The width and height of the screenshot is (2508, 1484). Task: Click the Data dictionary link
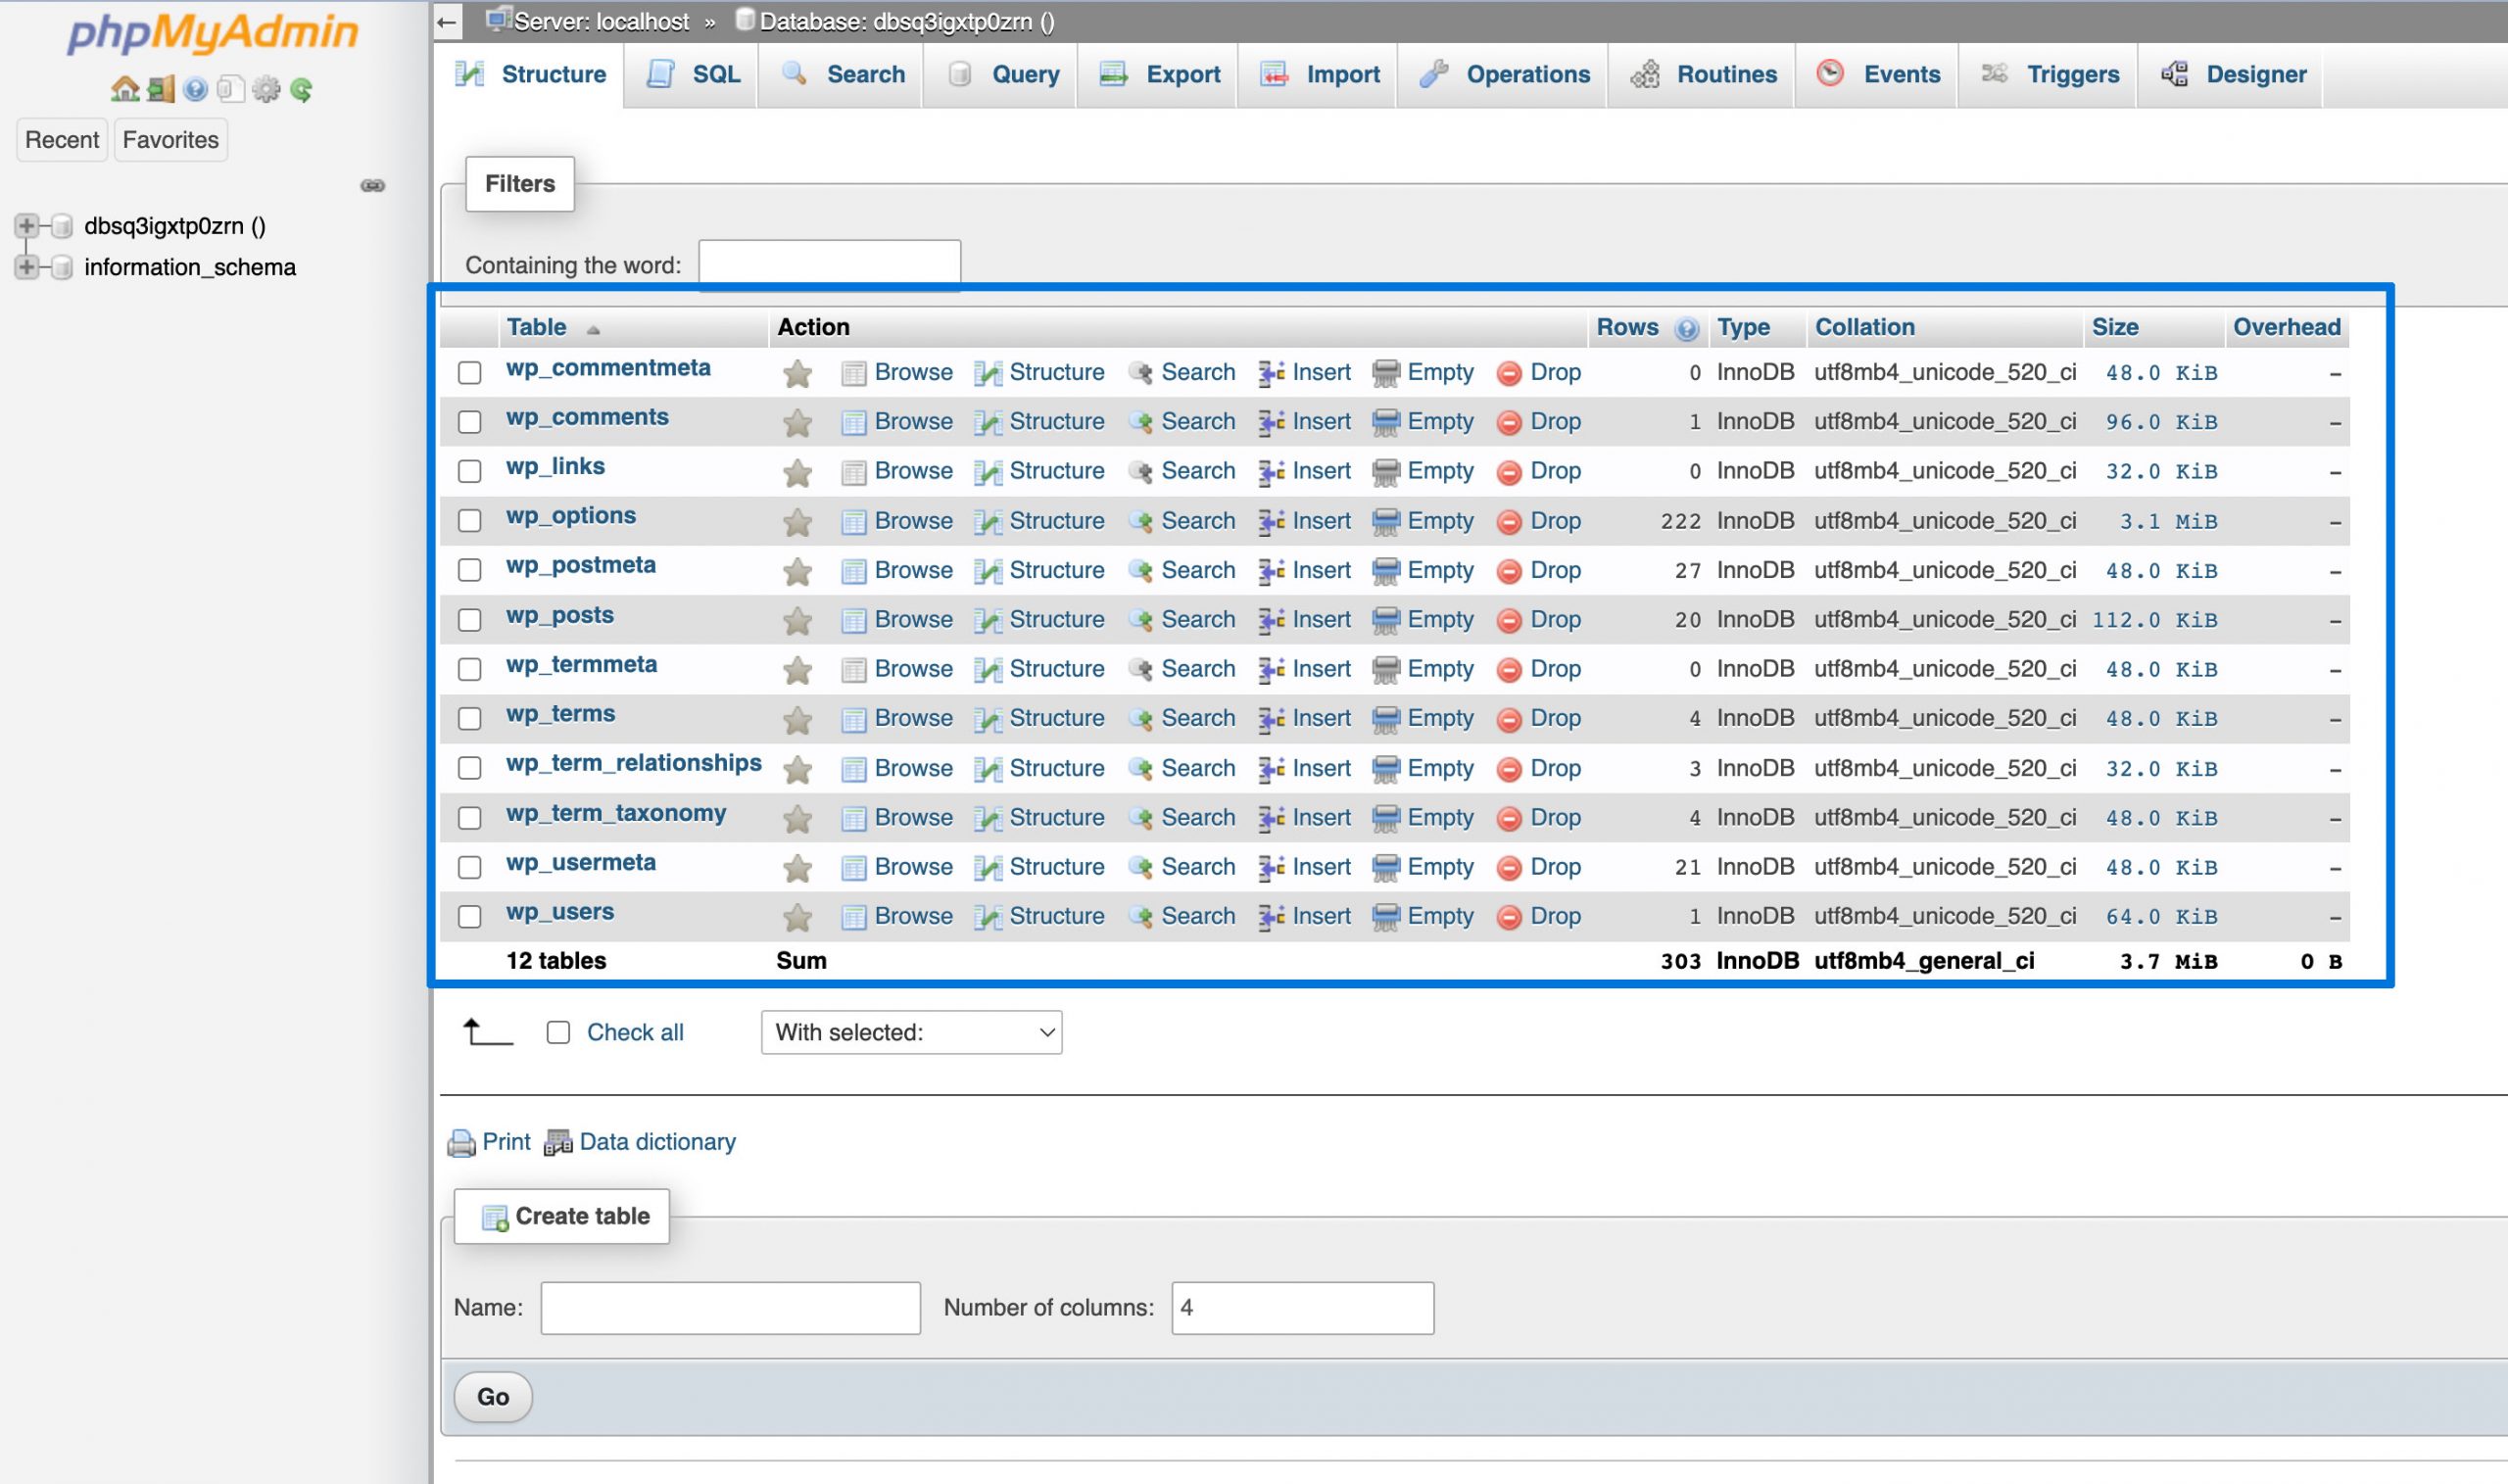656,1141
